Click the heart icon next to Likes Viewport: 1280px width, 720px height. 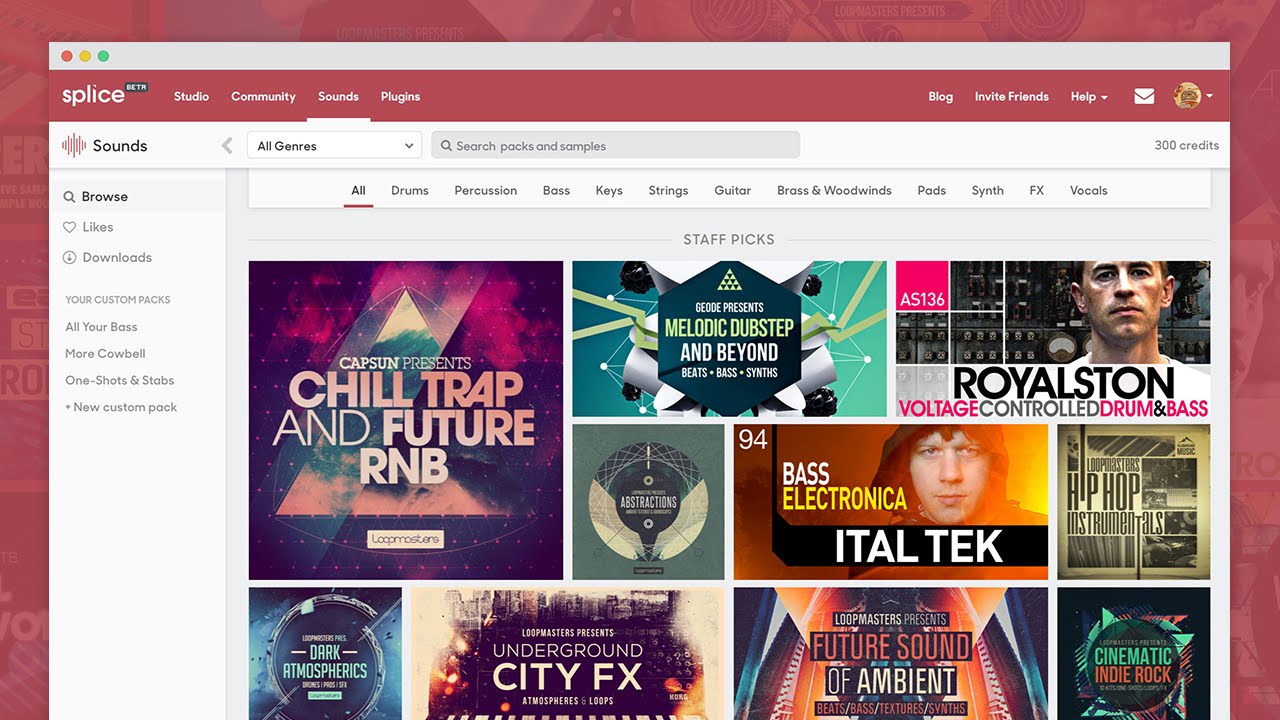(x=69, y=227)
